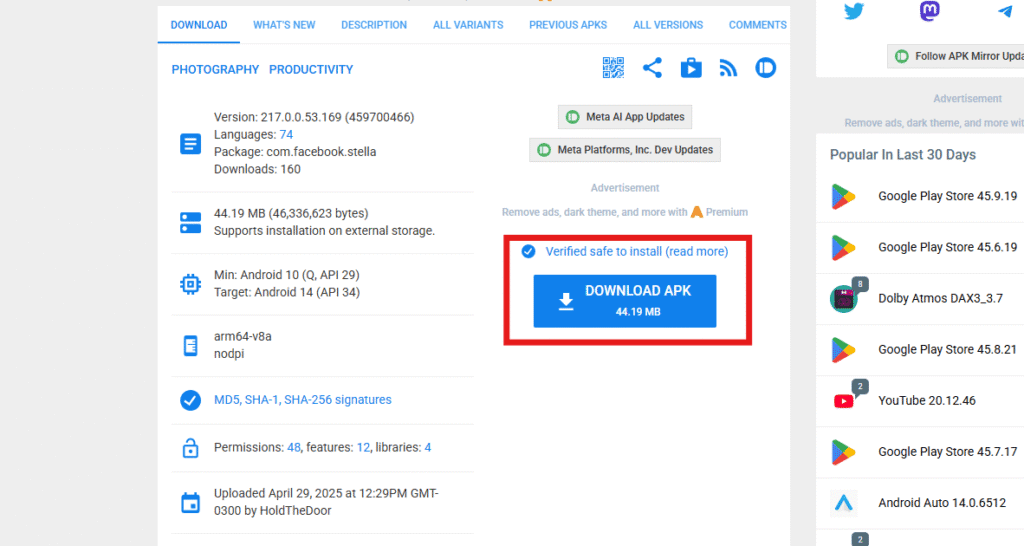
Task: Open the Twitter bird icon
Action: point(854,11)
